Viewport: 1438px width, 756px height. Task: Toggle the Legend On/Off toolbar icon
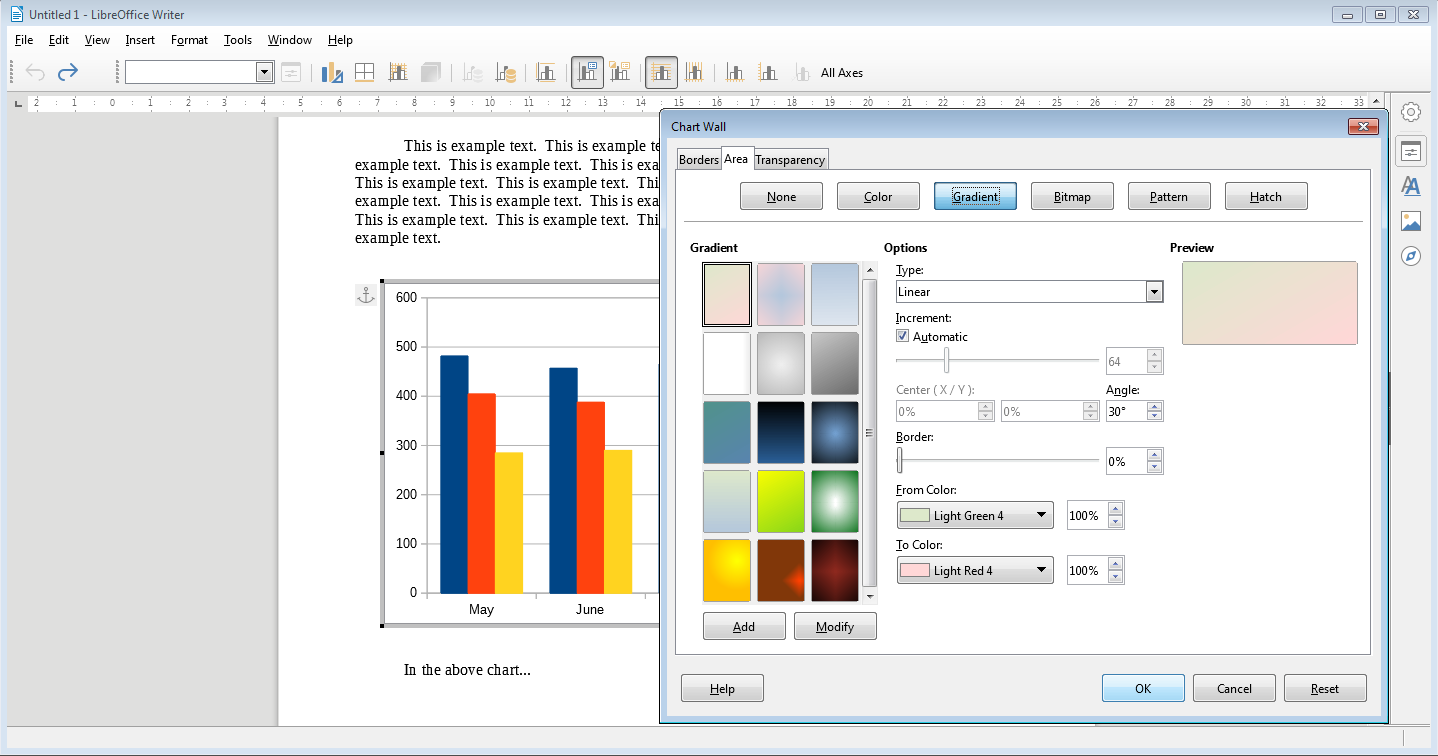[x=587, y=72]
